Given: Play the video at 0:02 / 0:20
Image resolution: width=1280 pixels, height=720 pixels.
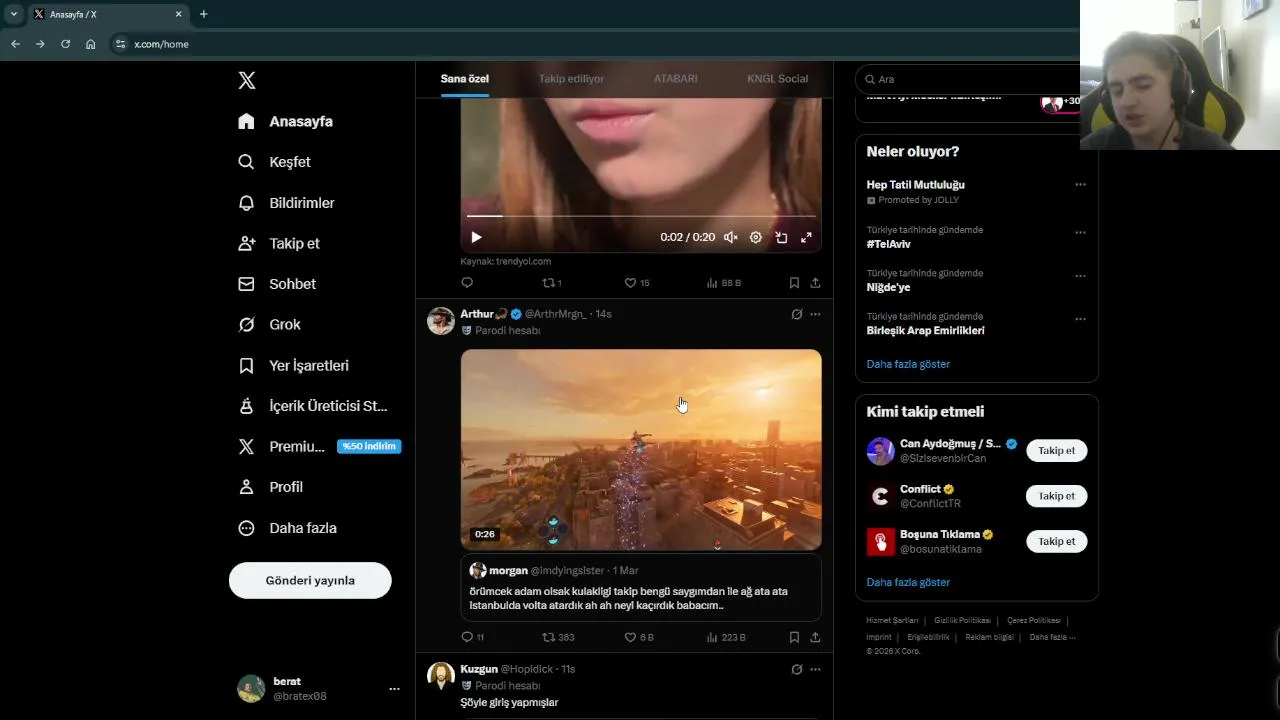Looking at the screenshot, I should pos(476,237).
